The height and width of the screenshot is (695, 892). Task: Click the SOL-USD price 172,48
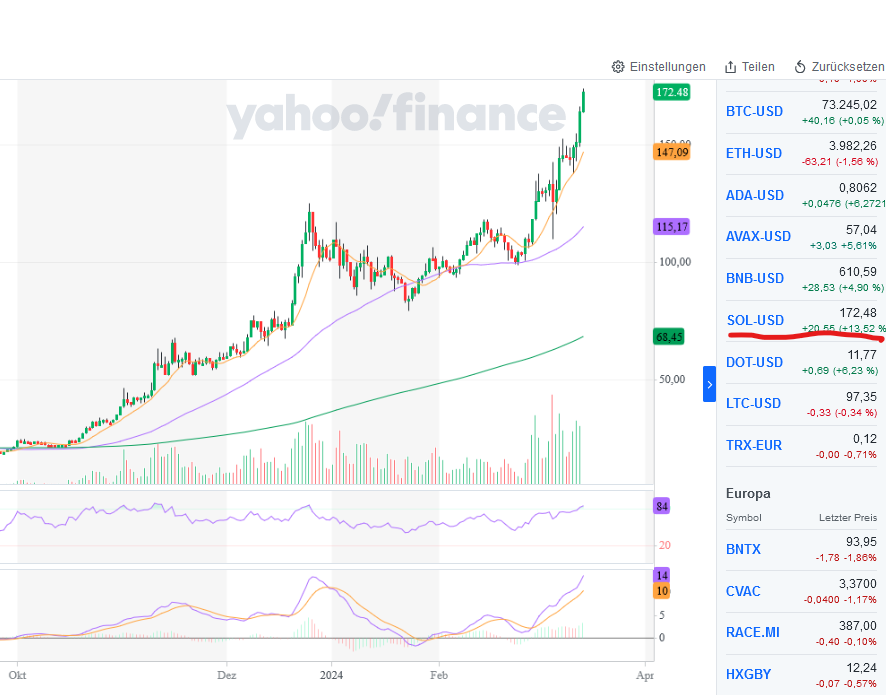[858, 313]
